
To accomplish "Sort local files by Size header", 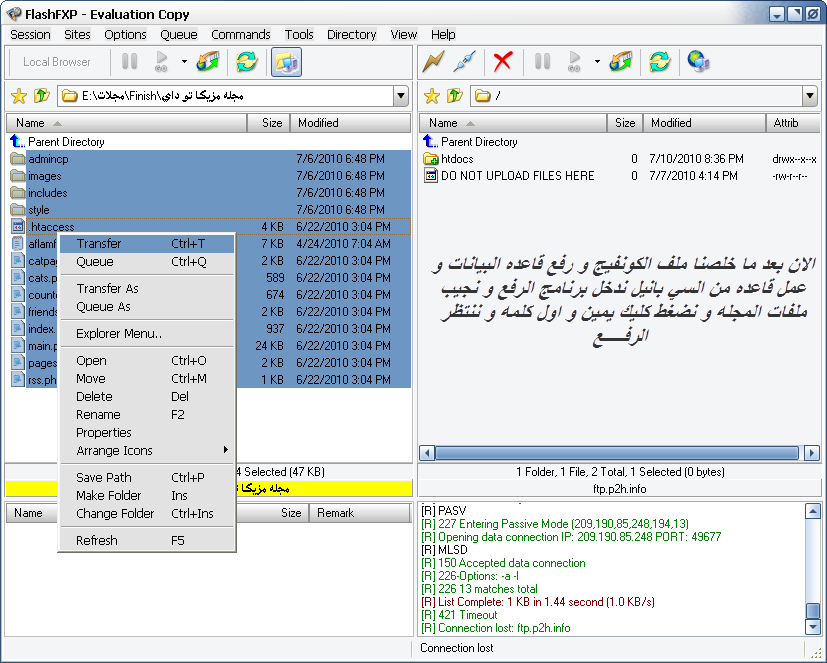I will point(268,123).
